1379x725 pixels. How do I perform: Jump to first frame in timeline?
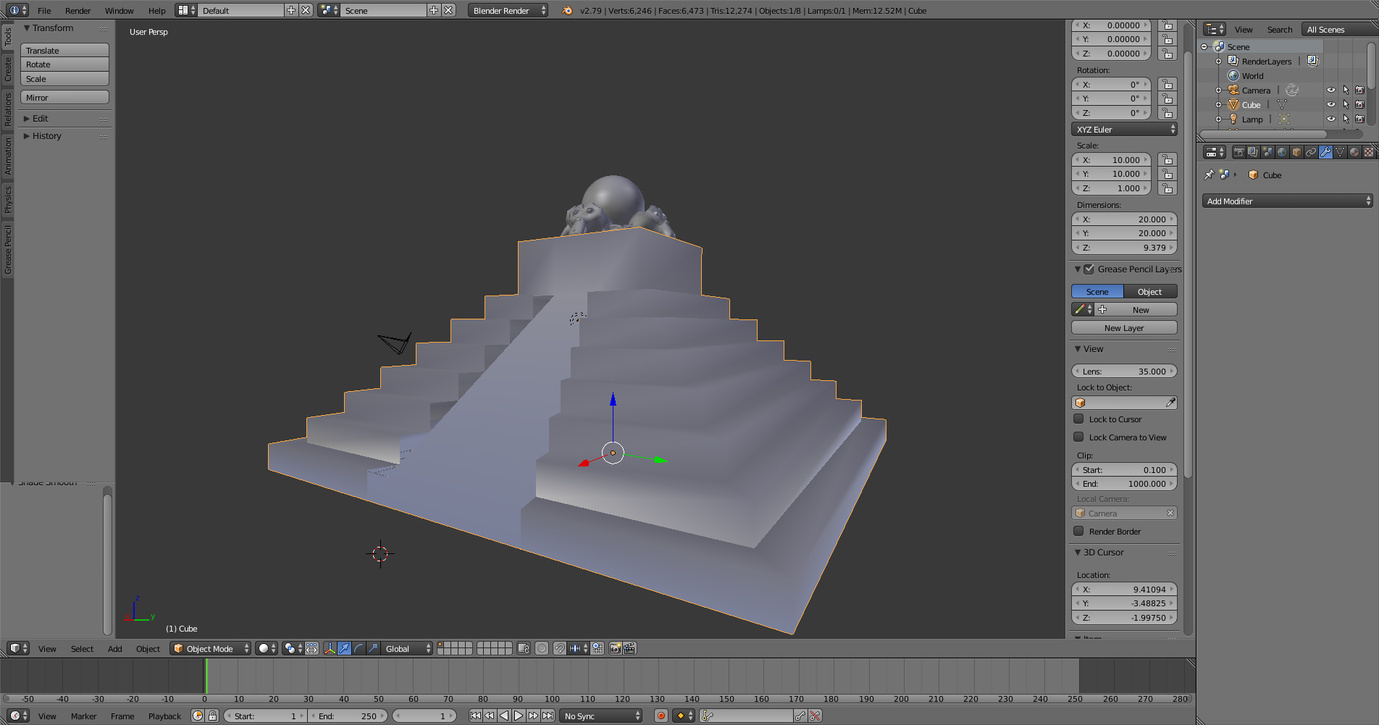(476, 716)
